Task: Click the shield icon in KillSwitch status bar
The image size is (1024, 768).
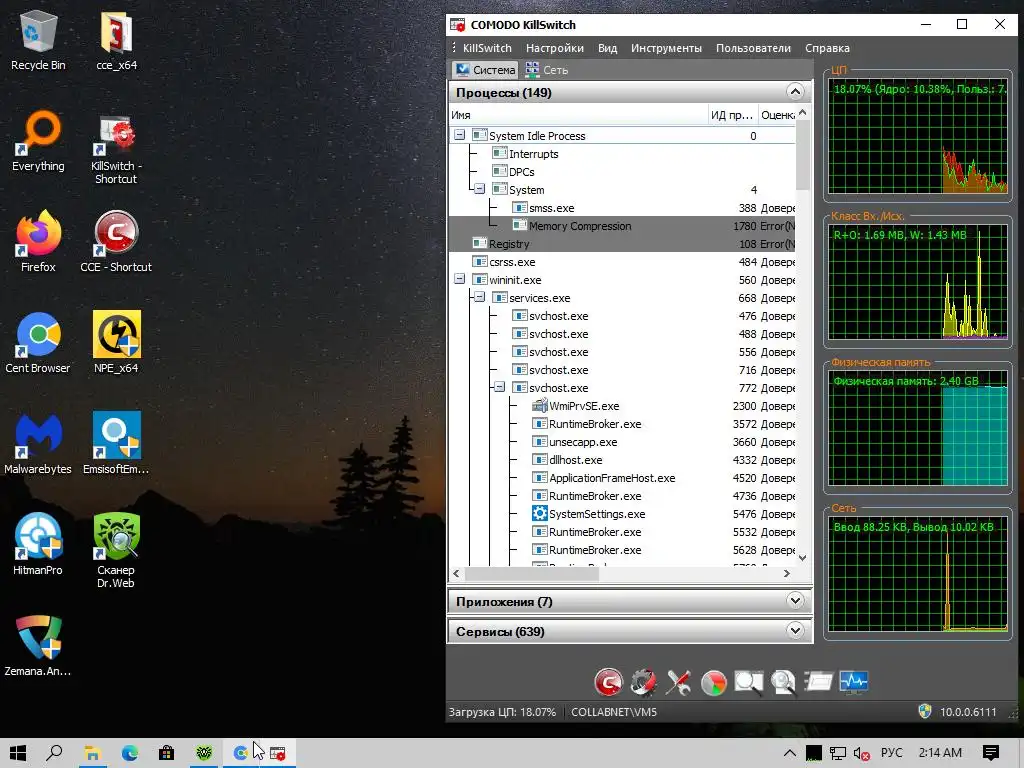Action: tap(925, 711)
